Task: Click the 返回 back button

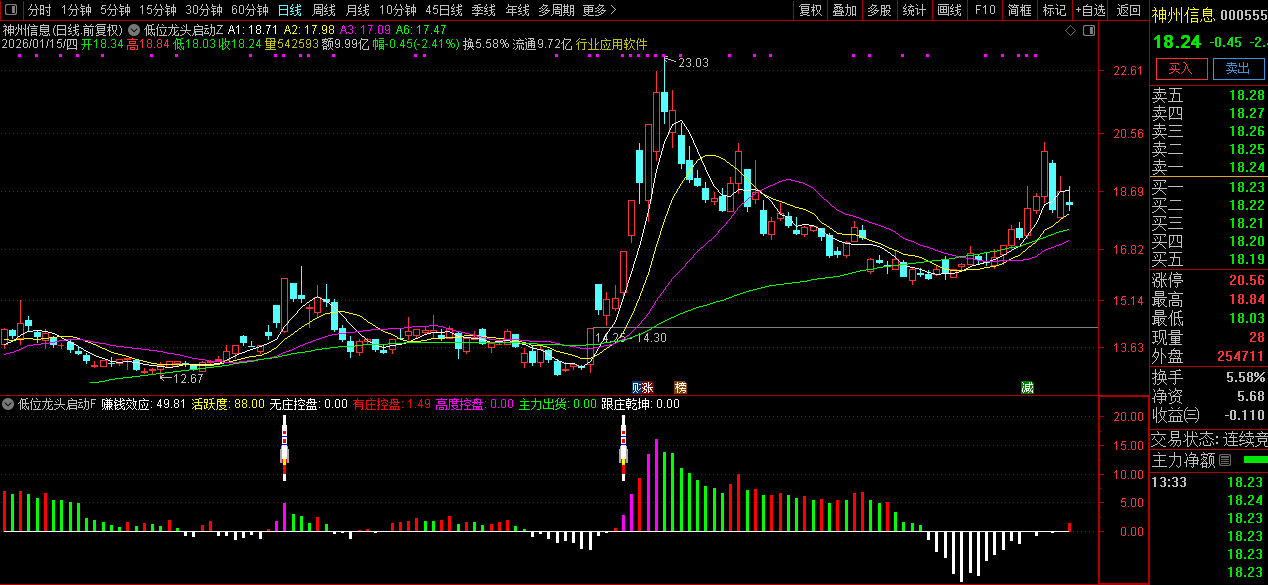Action: click(1128, 10)
